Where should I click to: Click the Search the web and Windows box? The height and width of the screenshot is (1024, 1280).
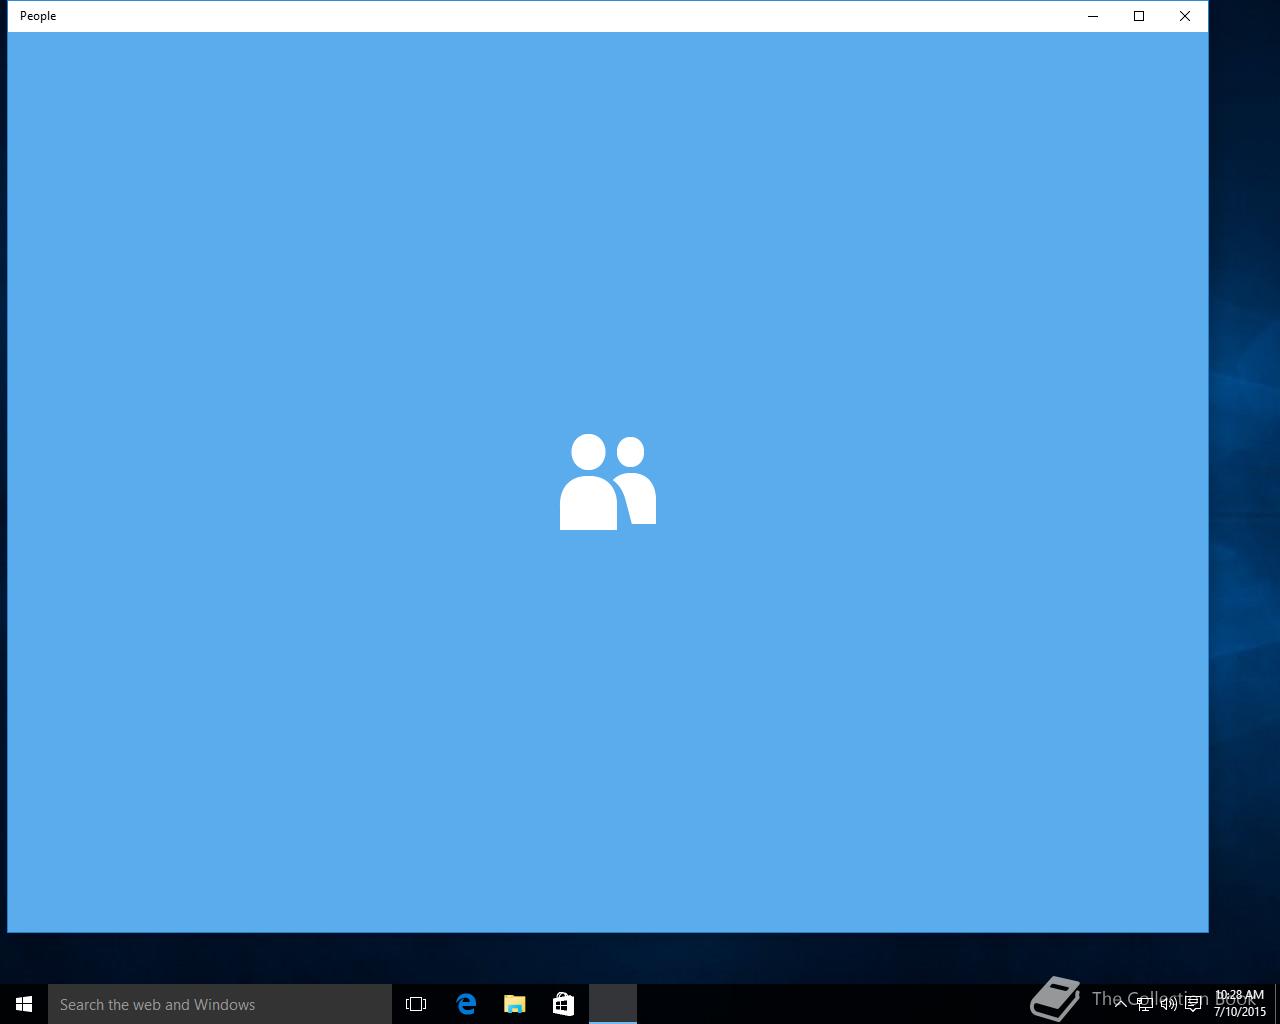[x=220, y=1004]
